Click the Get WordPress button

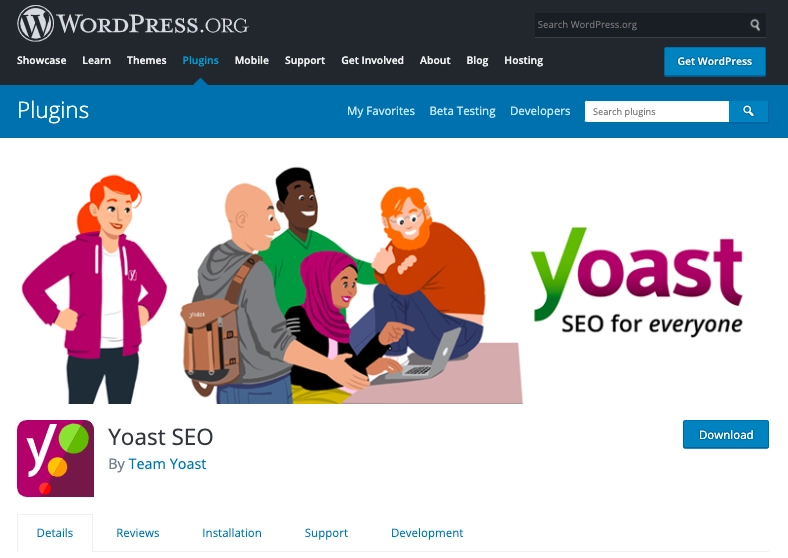pyautogui.click(x=715, y=61)
